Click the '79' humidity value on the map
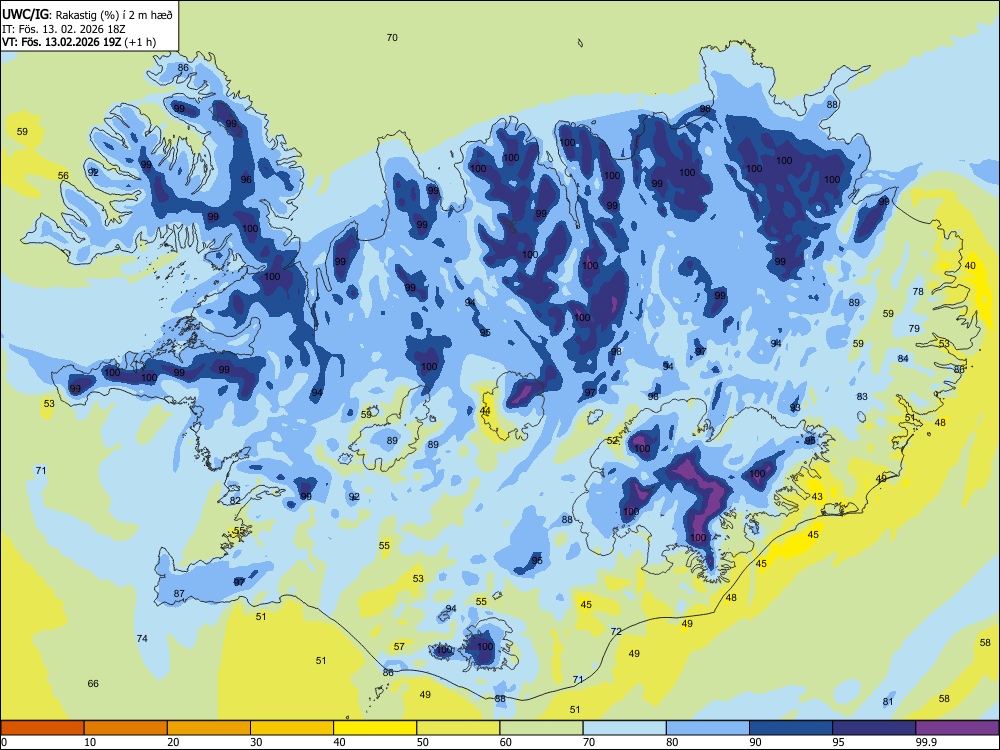Viewport: 1000px width, 750px height. pos(914,328)
